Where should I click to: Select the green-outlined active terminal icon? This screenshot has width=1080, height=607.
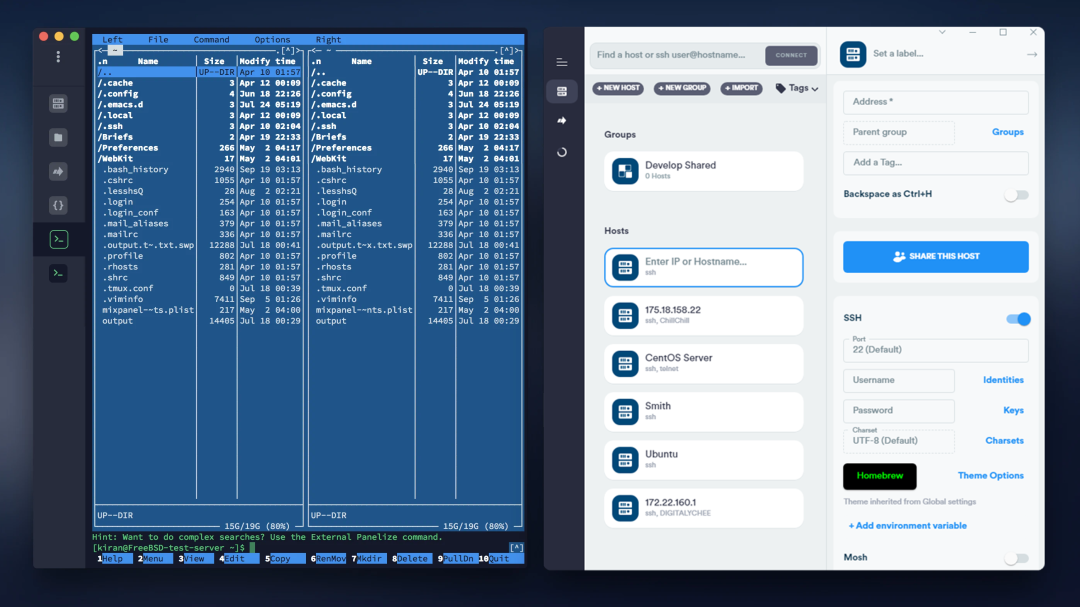point(58,239)
